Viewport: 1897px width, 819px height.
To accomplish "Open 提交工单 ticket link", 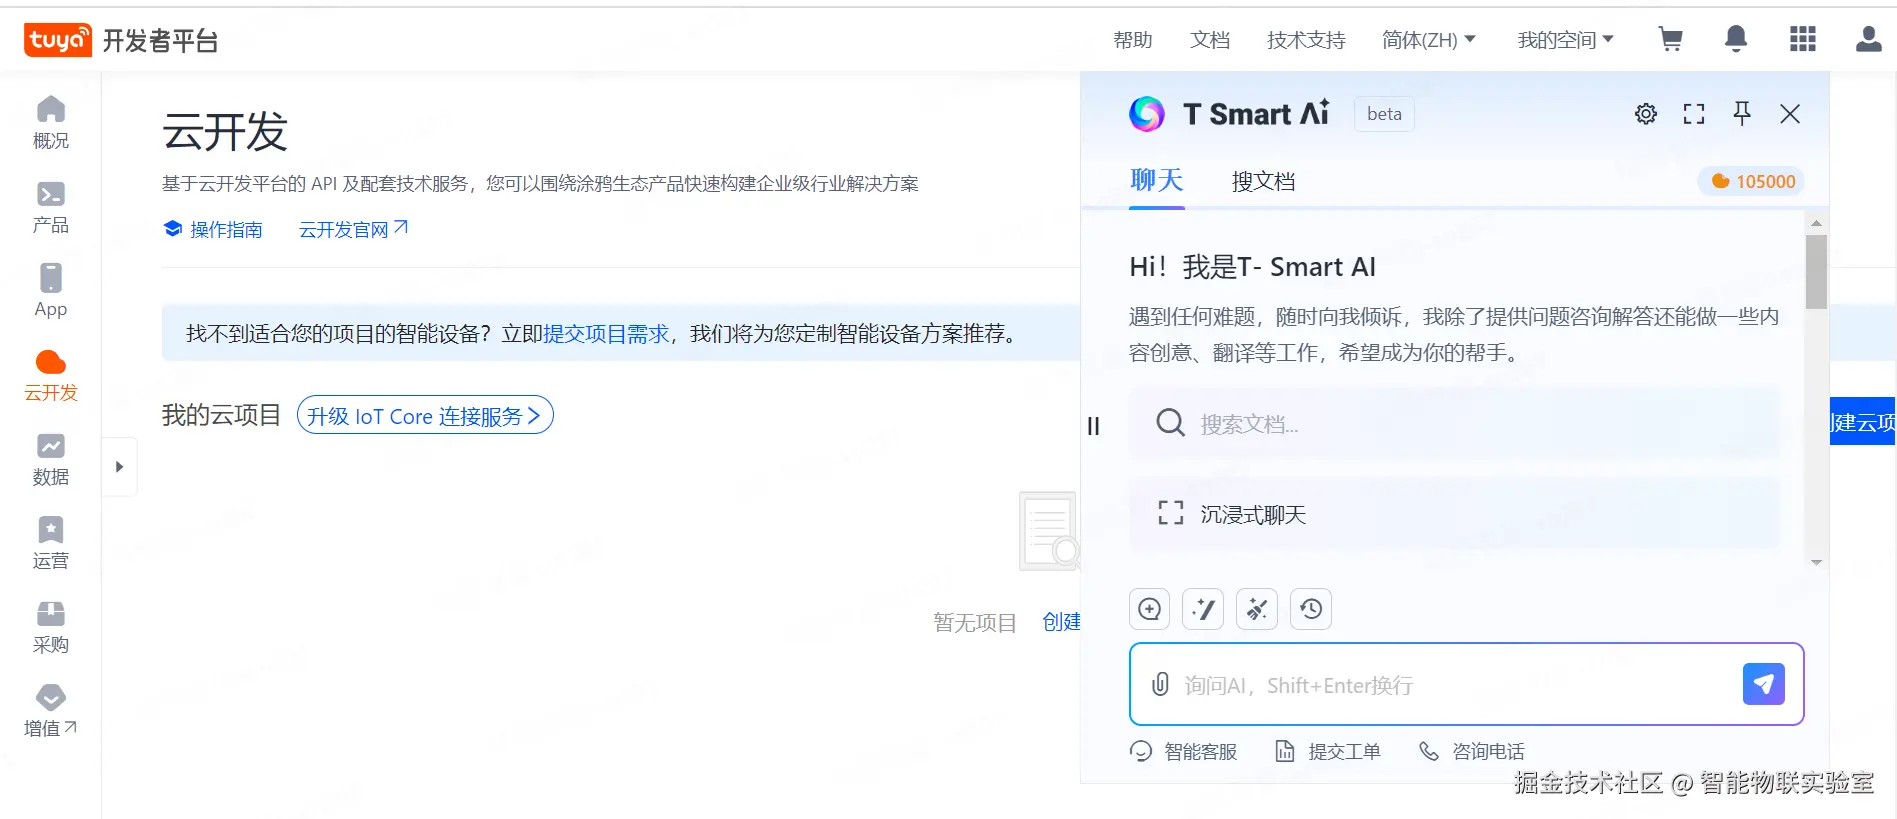I will tap(1328, 751).
